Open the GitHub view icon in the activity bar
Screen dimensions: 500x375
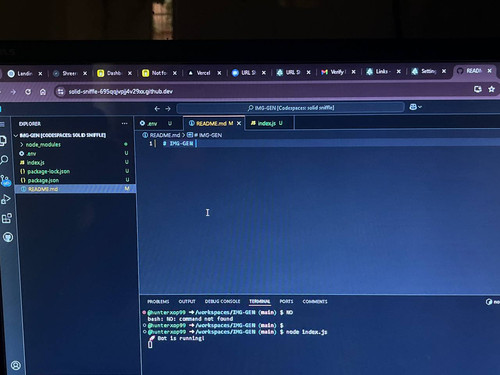pos(8,237)
